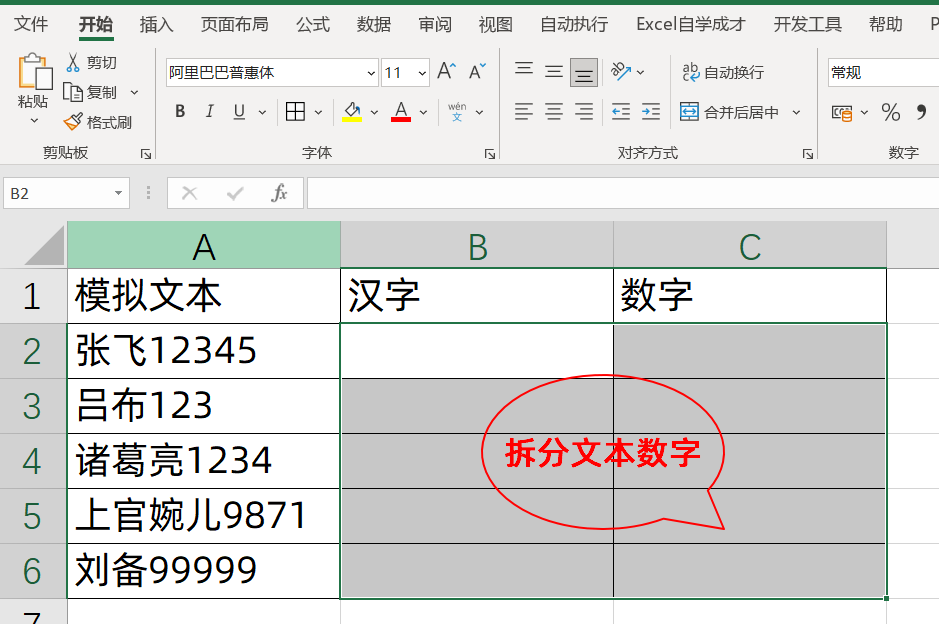This screenshot has width=939, height=624.
Task: Expand the copy options arrow next to 复制
Action: (134, 92)
